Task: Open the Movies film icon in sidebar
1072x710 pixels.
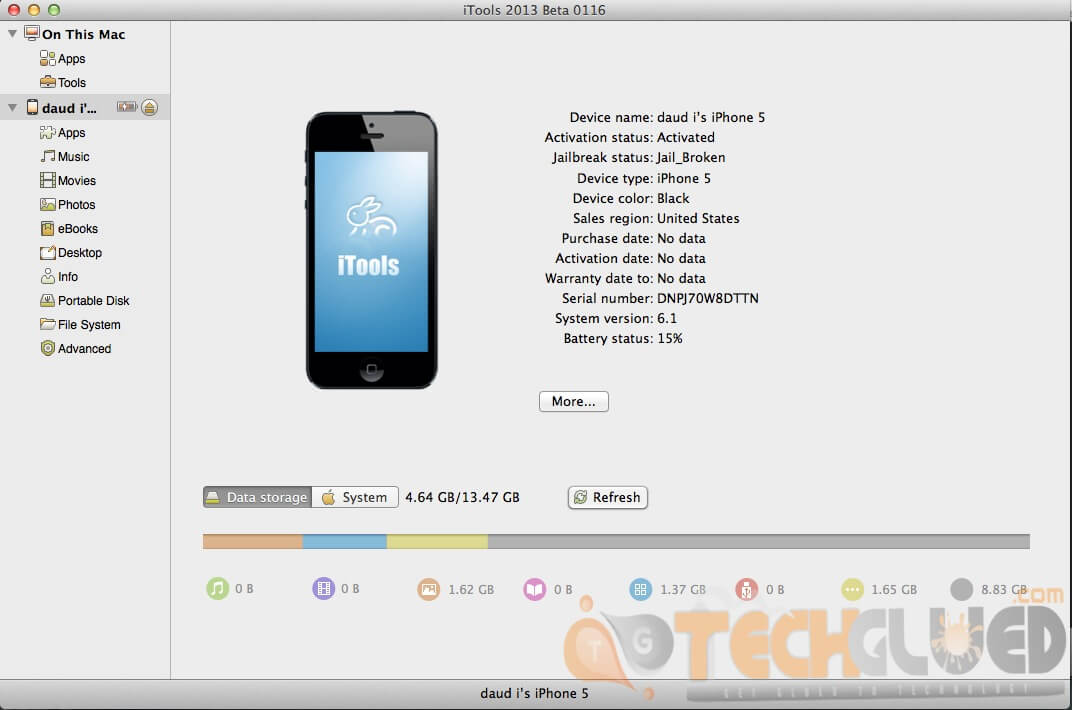Action: coord(47,180)
